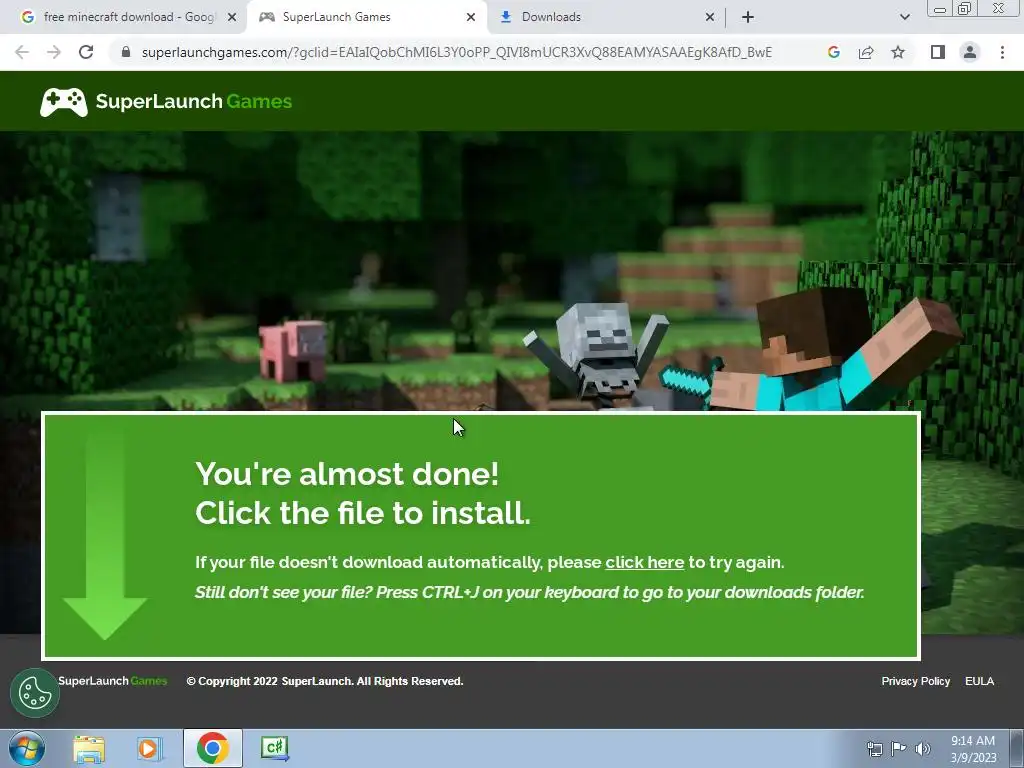Click the SuperLaunch gamepad logo icon
Screen dimensions: 1024x768
tap(63, 102)
